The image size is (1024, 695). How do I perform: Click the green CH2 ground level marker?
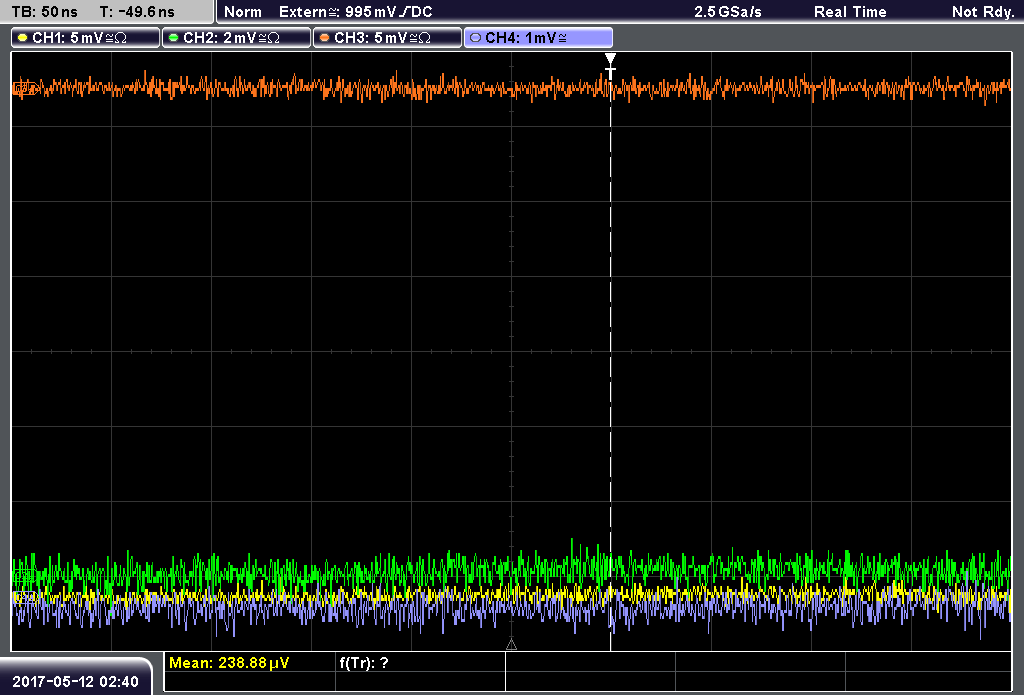pyautogui.click(x=24, y=576)
